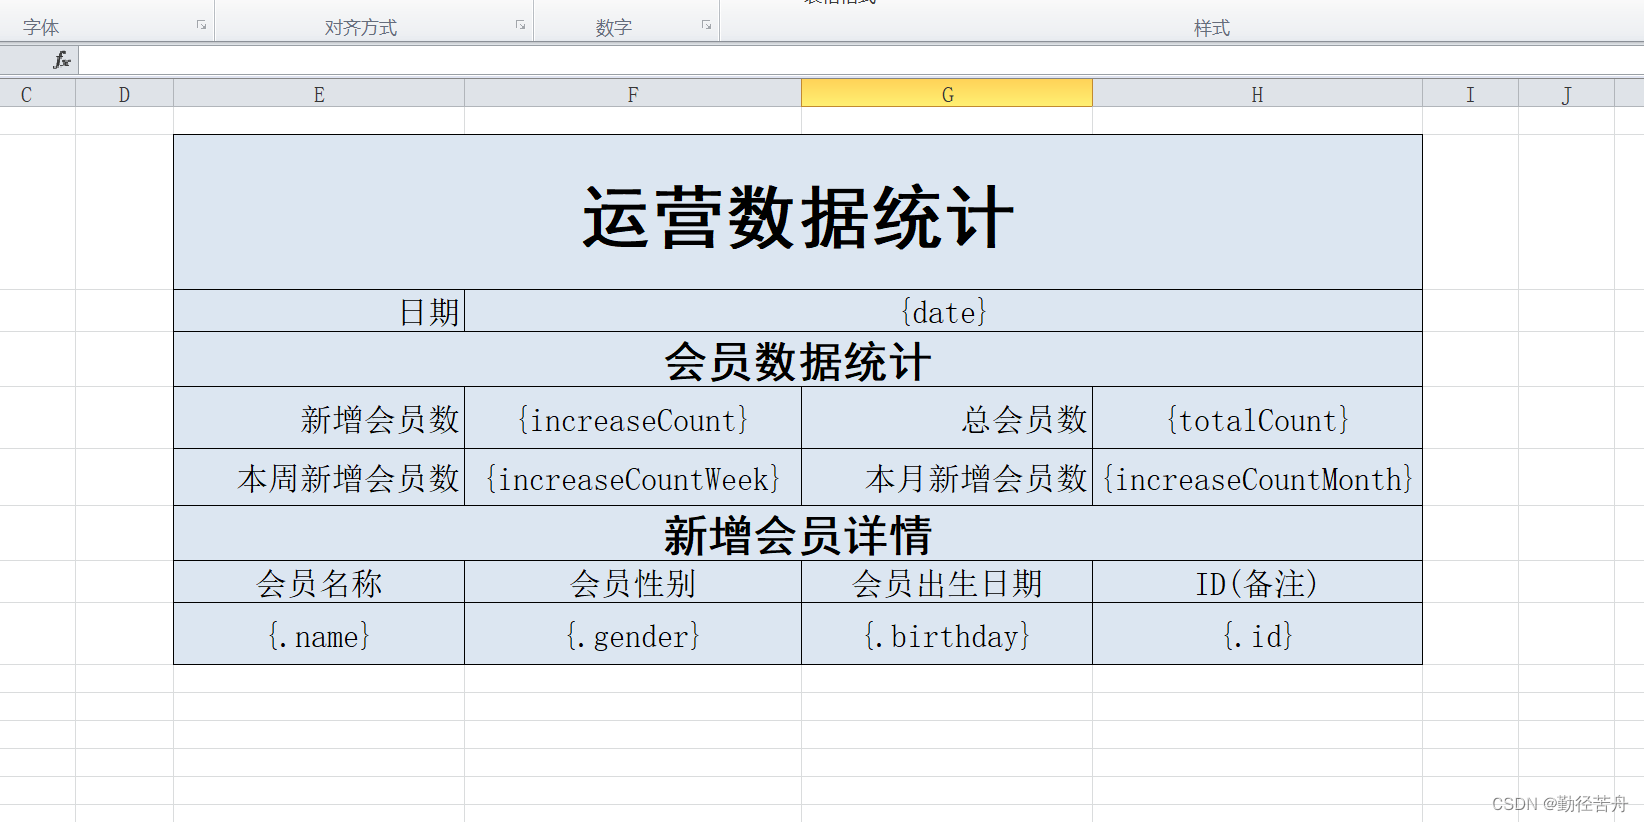Image resolution: width=1644 pixels, height=822 pixels.
Task: Select column C header
Action: (x=37, y=94)
